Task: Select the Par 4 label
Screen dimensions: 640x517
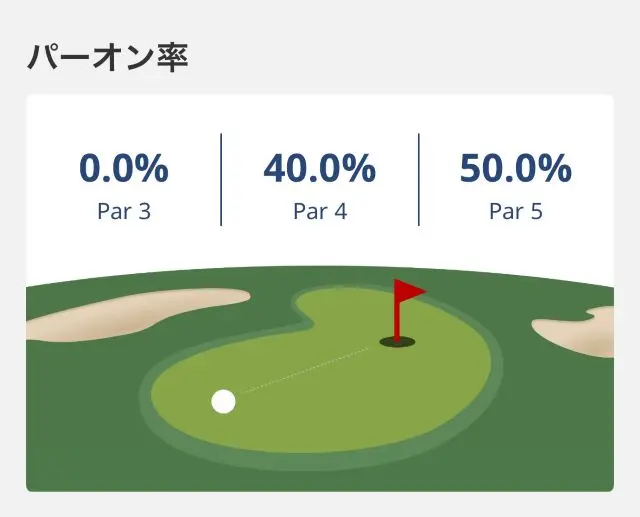Action: coord(319,212)
